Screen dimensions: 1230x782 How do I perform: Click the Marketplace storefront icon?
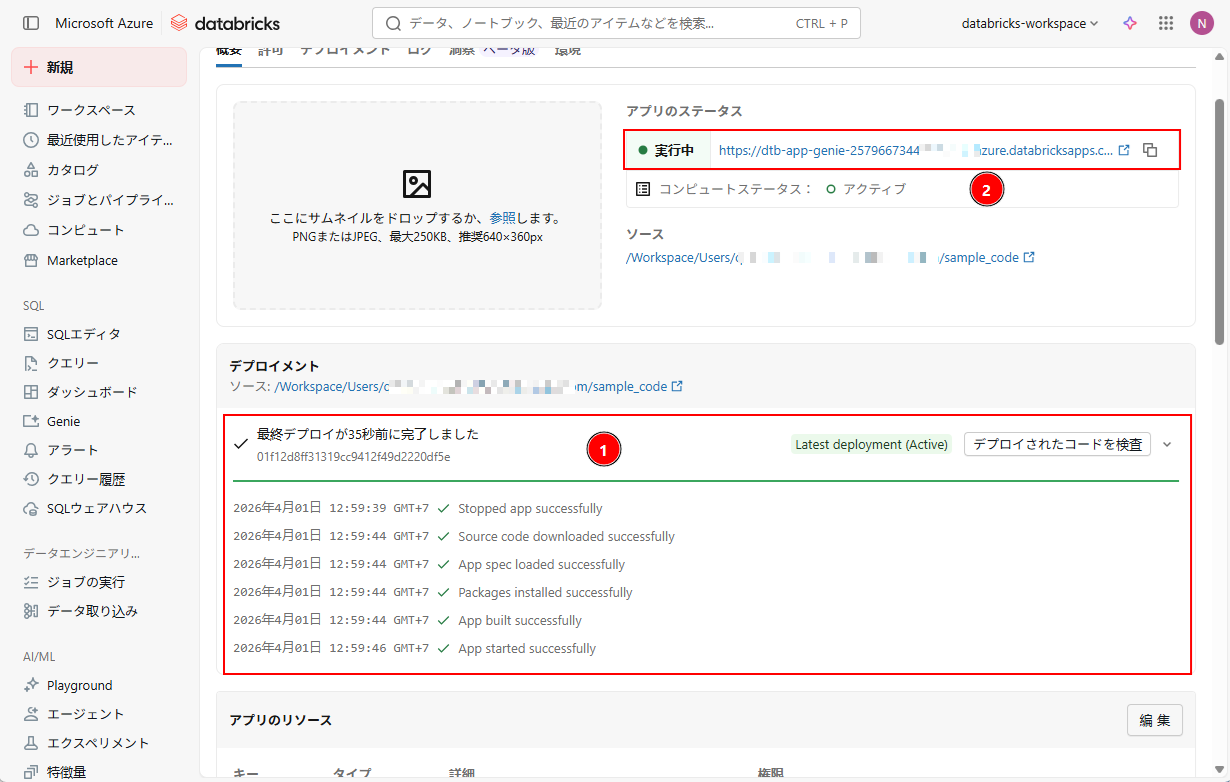[31, 260]
